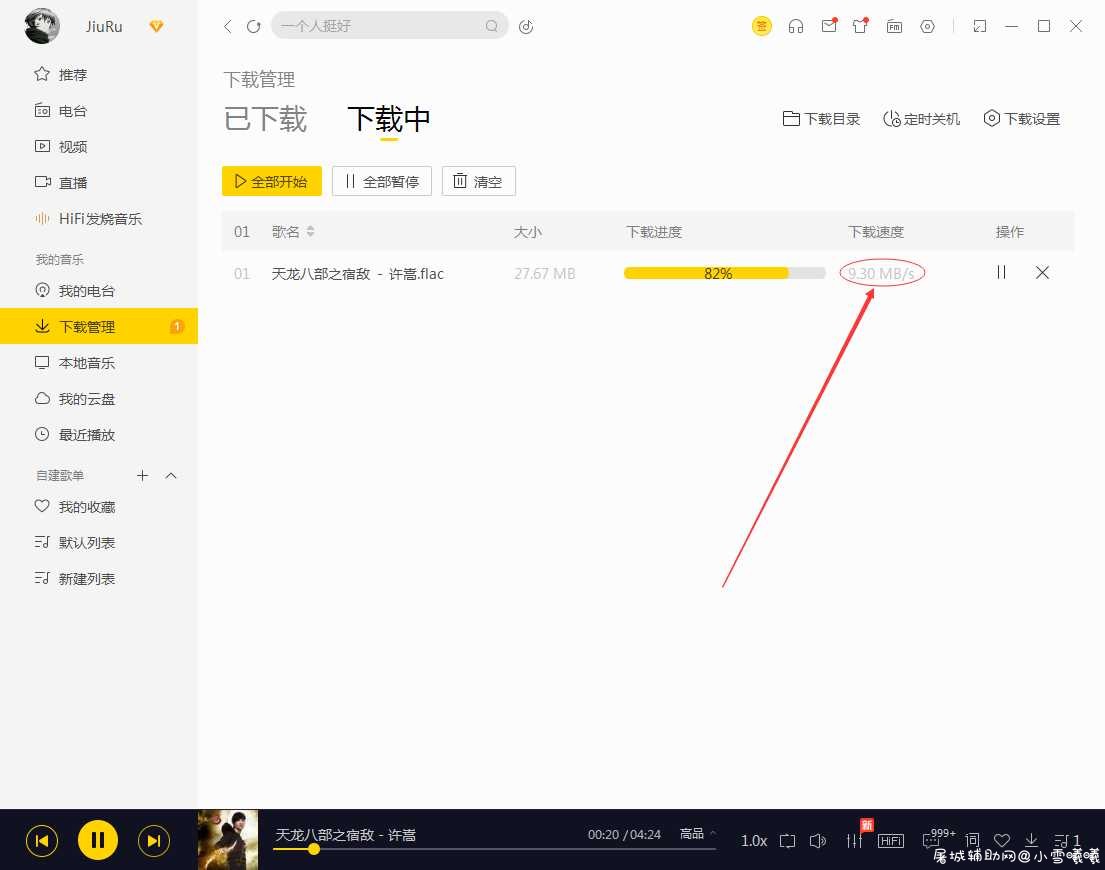1105x870 pixels.
Task: Open the headphone sound effects icon
Action: (x=796, y=27)
